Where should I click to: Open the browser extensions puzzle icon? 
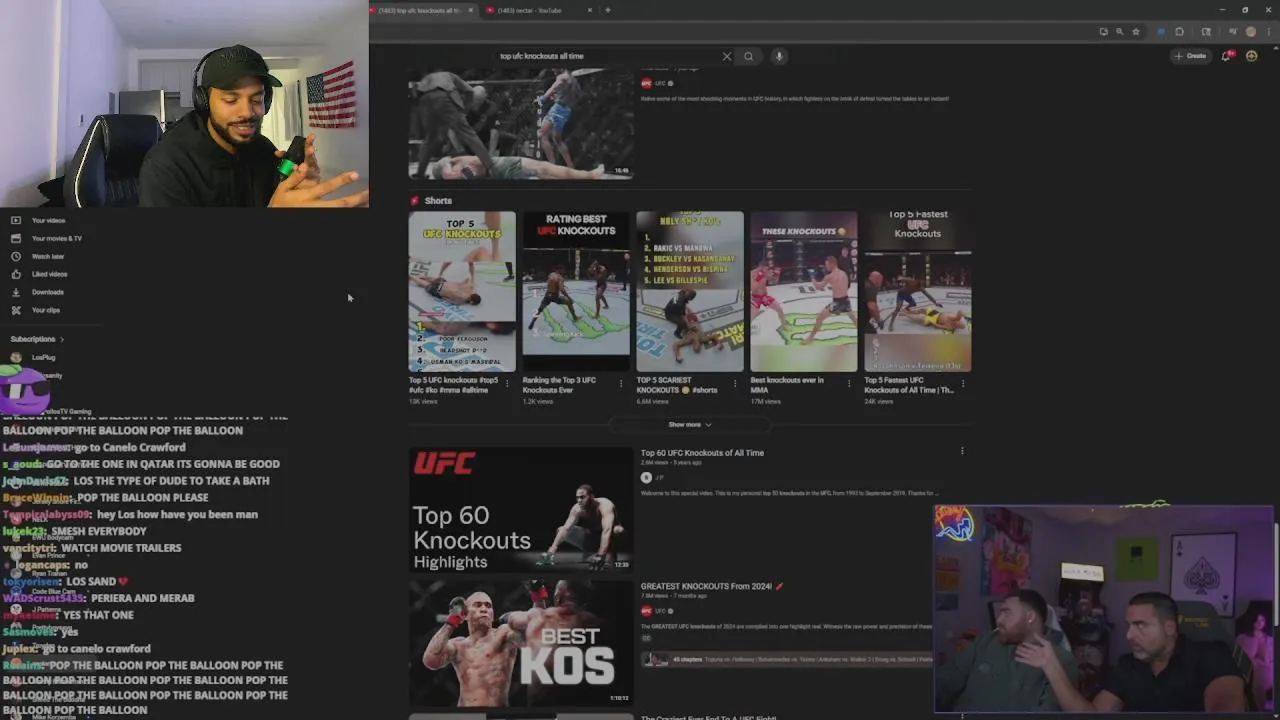coord(1180,32)
